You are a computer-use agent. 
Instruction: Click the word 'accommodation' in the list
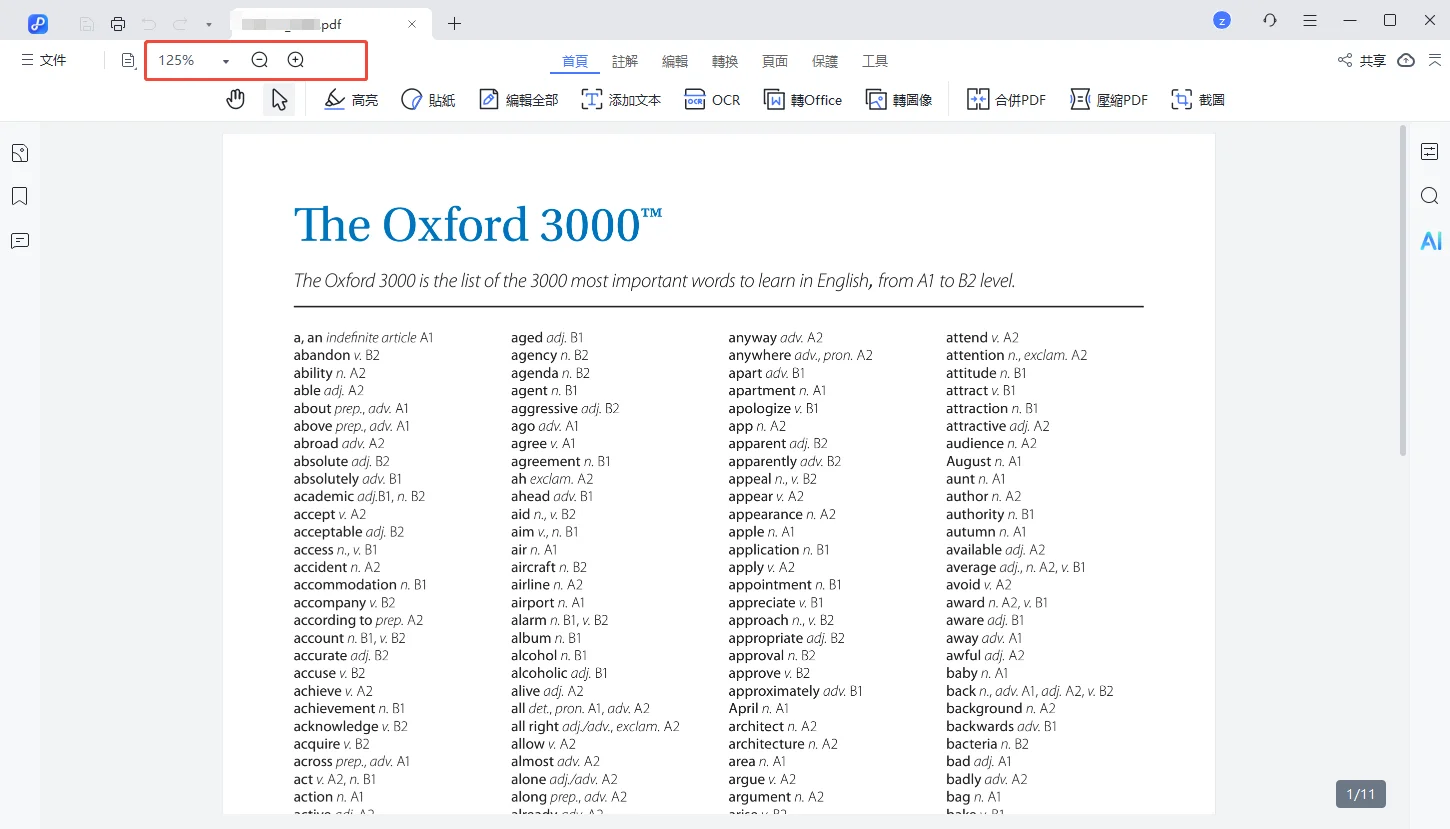(345, 585)
